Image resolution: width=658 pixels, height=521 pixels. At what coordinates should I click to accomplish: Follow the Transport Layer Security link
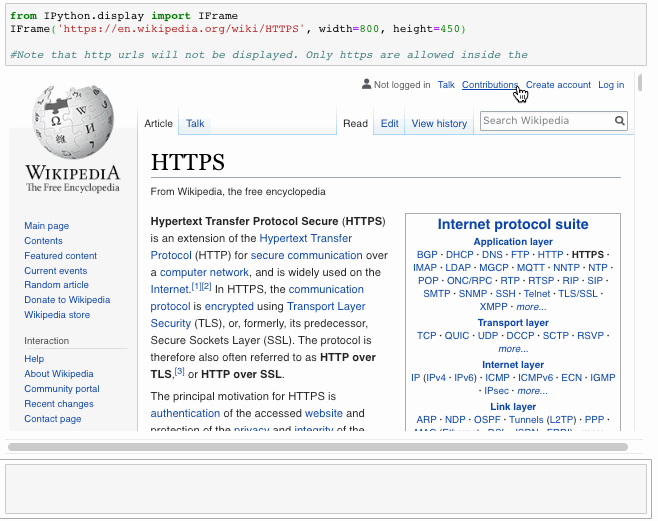point(326,307)
